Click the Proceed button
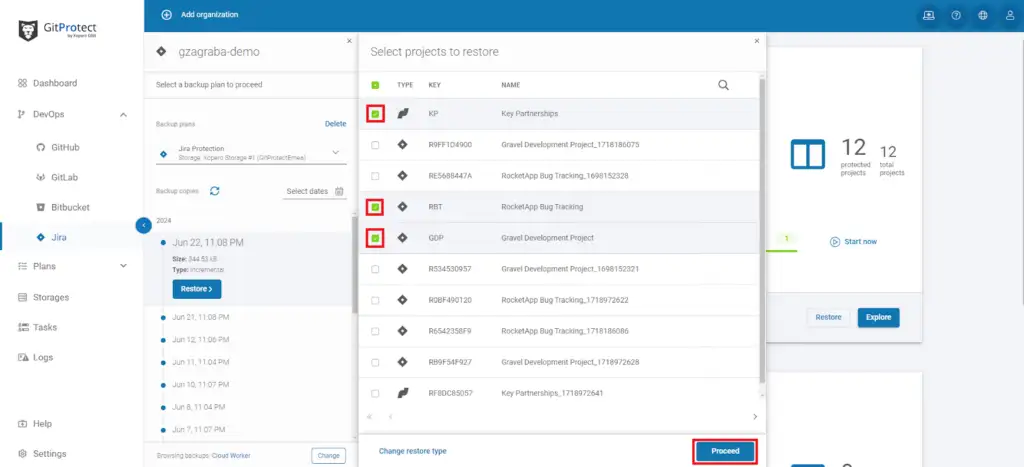 (x=725, y=451)
